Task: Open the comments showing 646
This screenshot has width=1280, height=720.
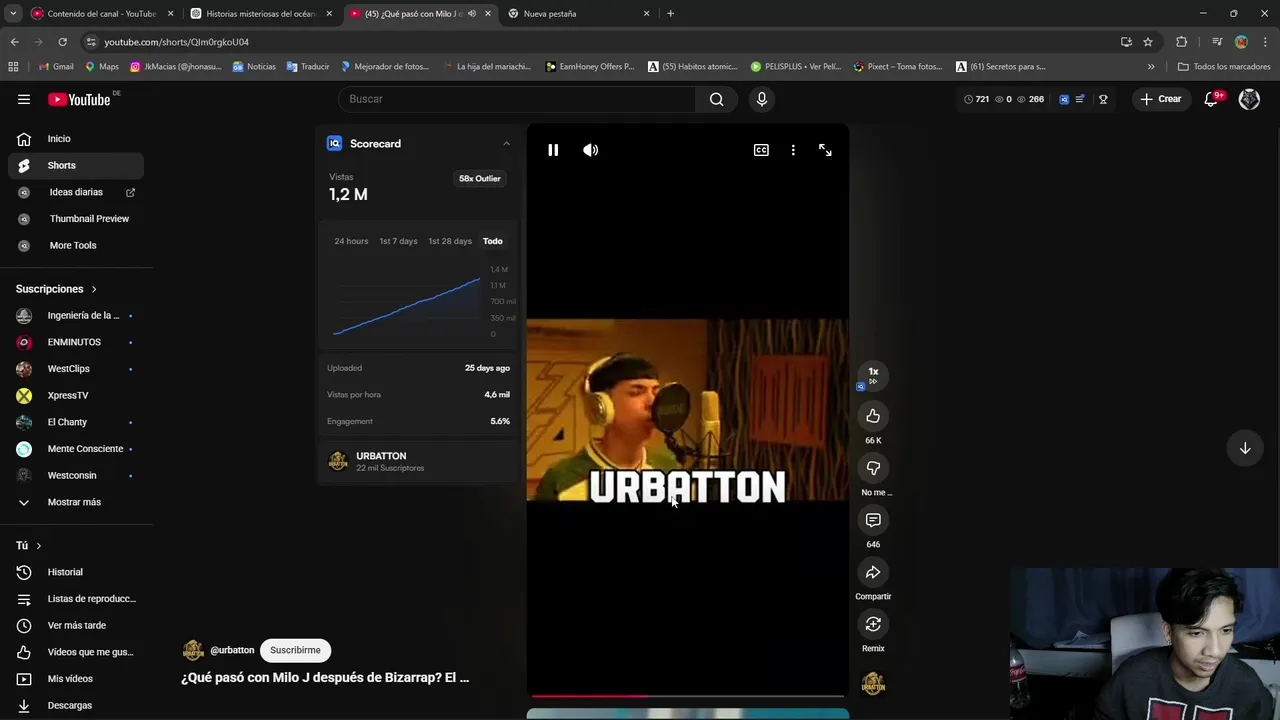Action: (x=873, y=520)
